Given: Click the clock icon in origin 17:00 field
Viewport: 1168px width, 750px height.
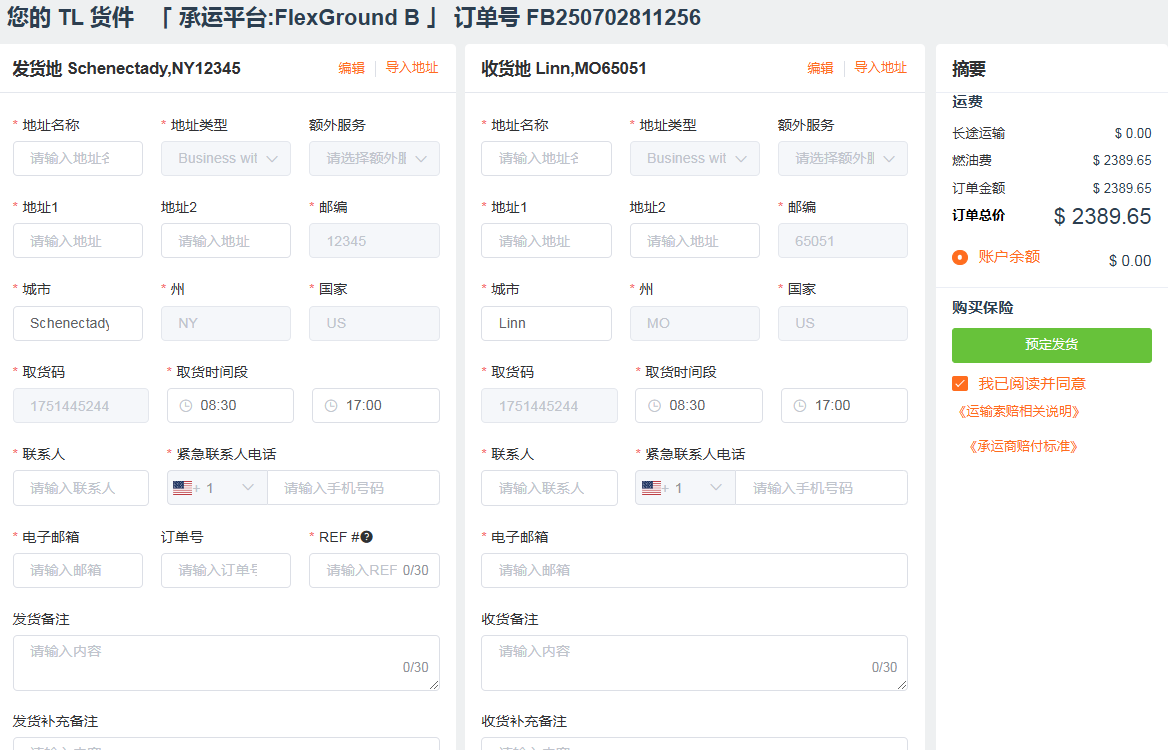Looking at the screenshot, I should pos(331,406).
